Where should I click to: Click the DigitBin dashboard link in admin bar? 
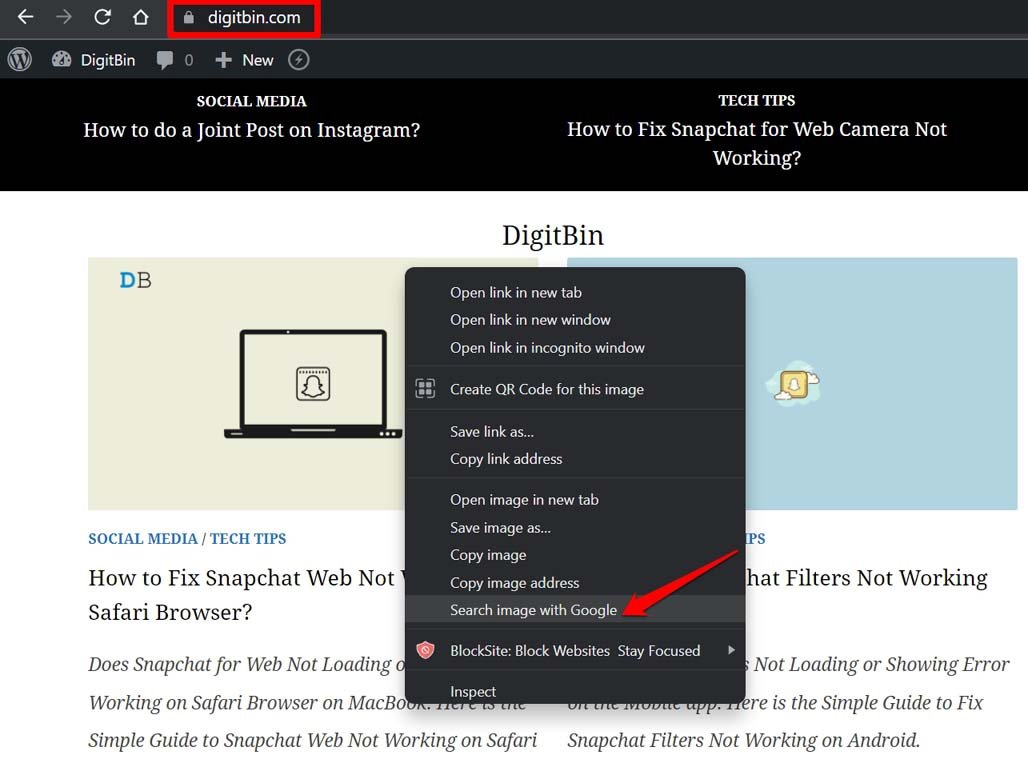94,60
